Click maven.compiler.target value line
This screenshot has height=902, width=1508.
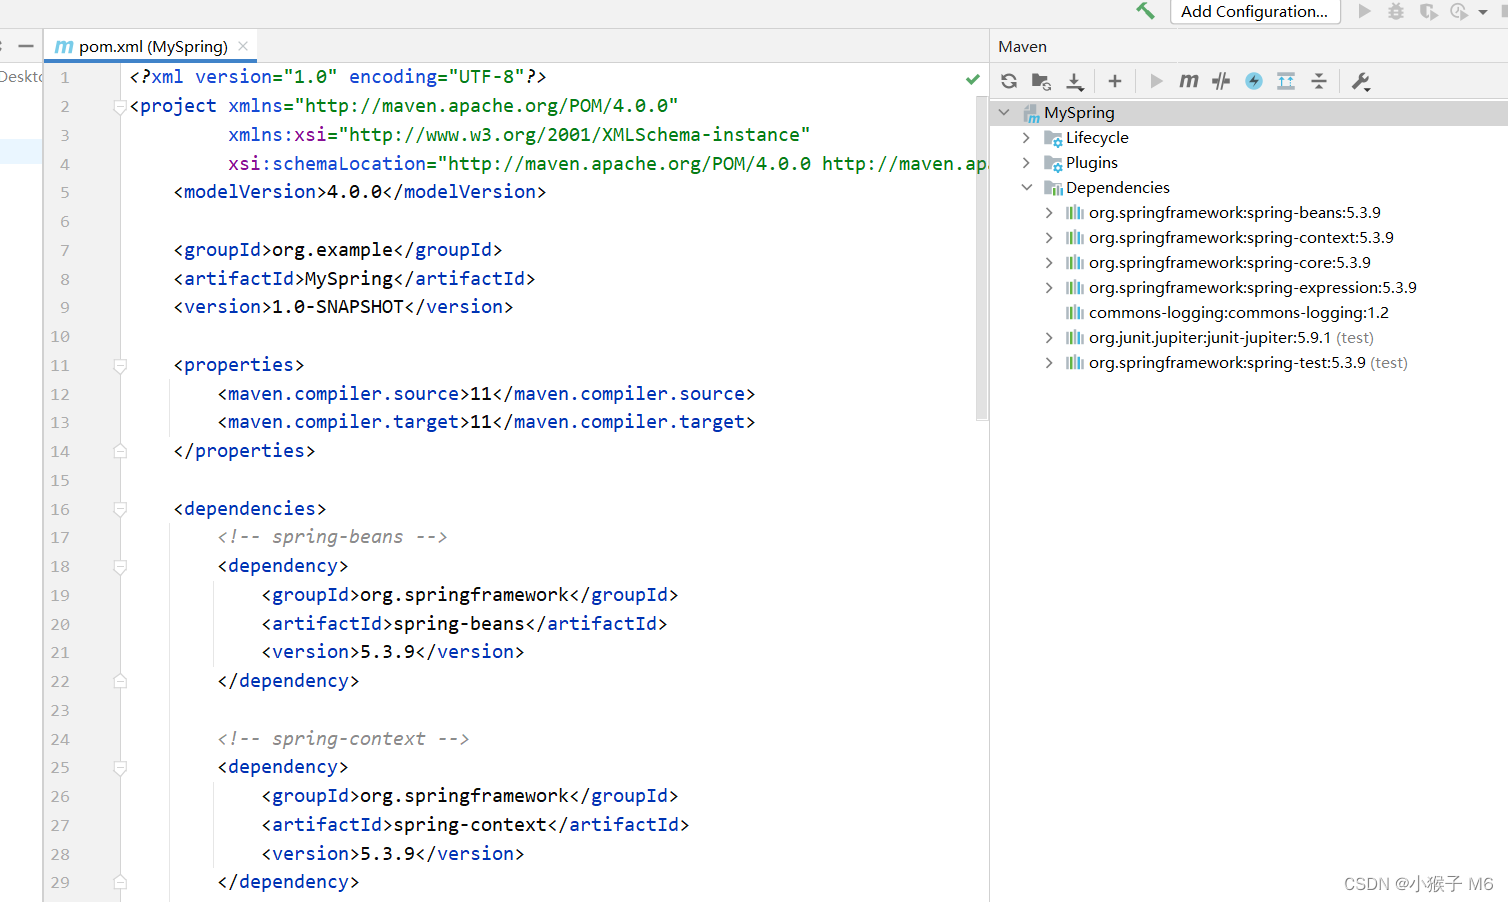(x=486, y=422)
